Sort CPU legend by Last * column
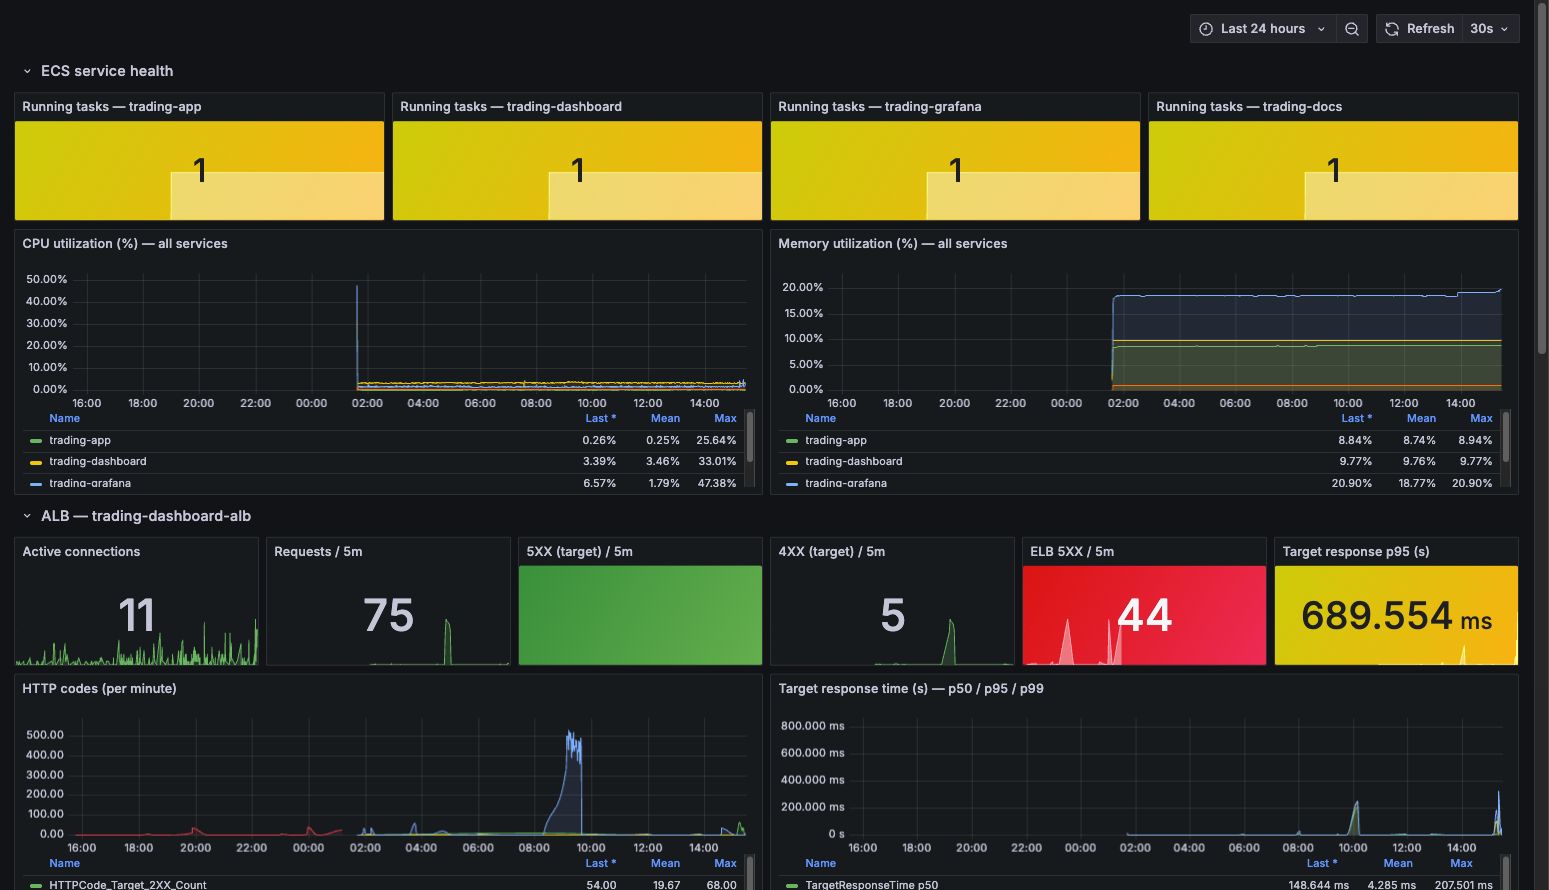The image size is (1549, 890). (600, 419)
